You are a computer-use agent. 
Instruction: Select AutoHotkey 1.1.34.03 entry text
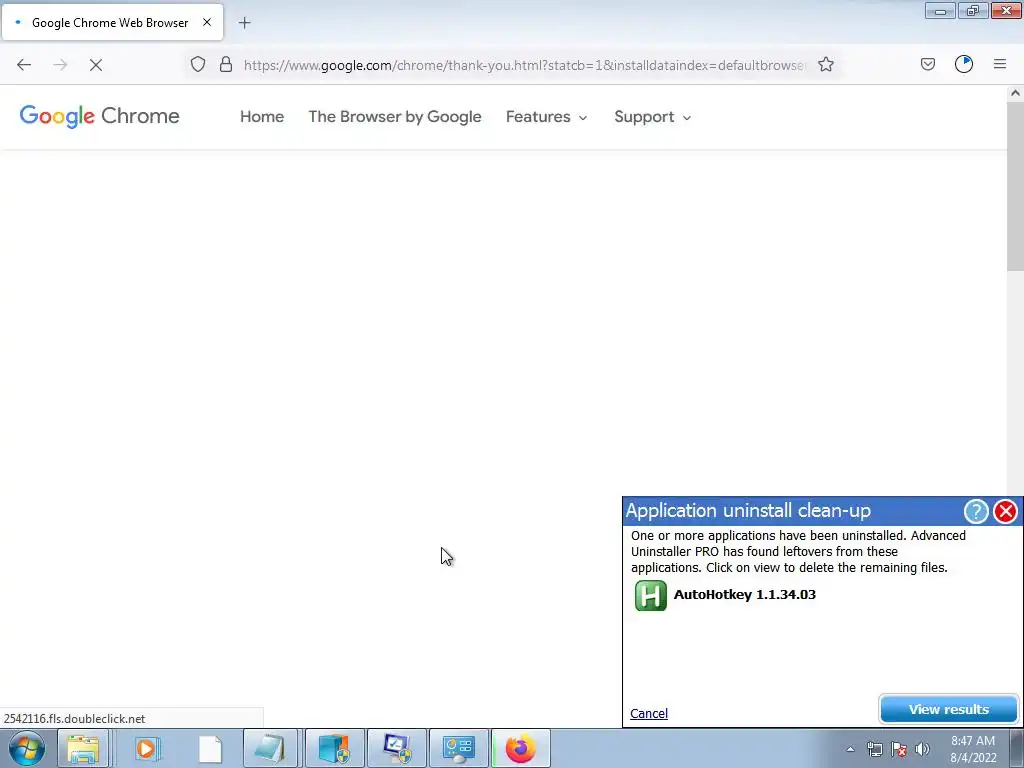pyautogui.click(x=744, y=594)
